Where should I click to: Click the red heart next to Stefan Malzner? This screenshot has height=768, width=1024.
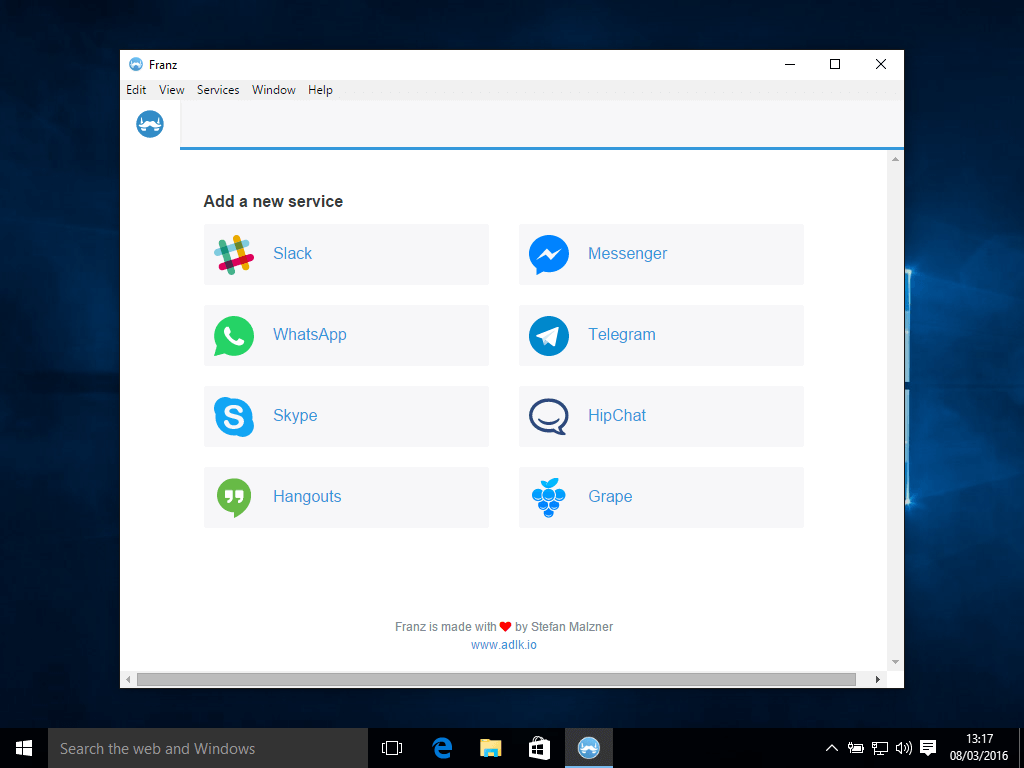pyautogui.click(x=505, y=627)
